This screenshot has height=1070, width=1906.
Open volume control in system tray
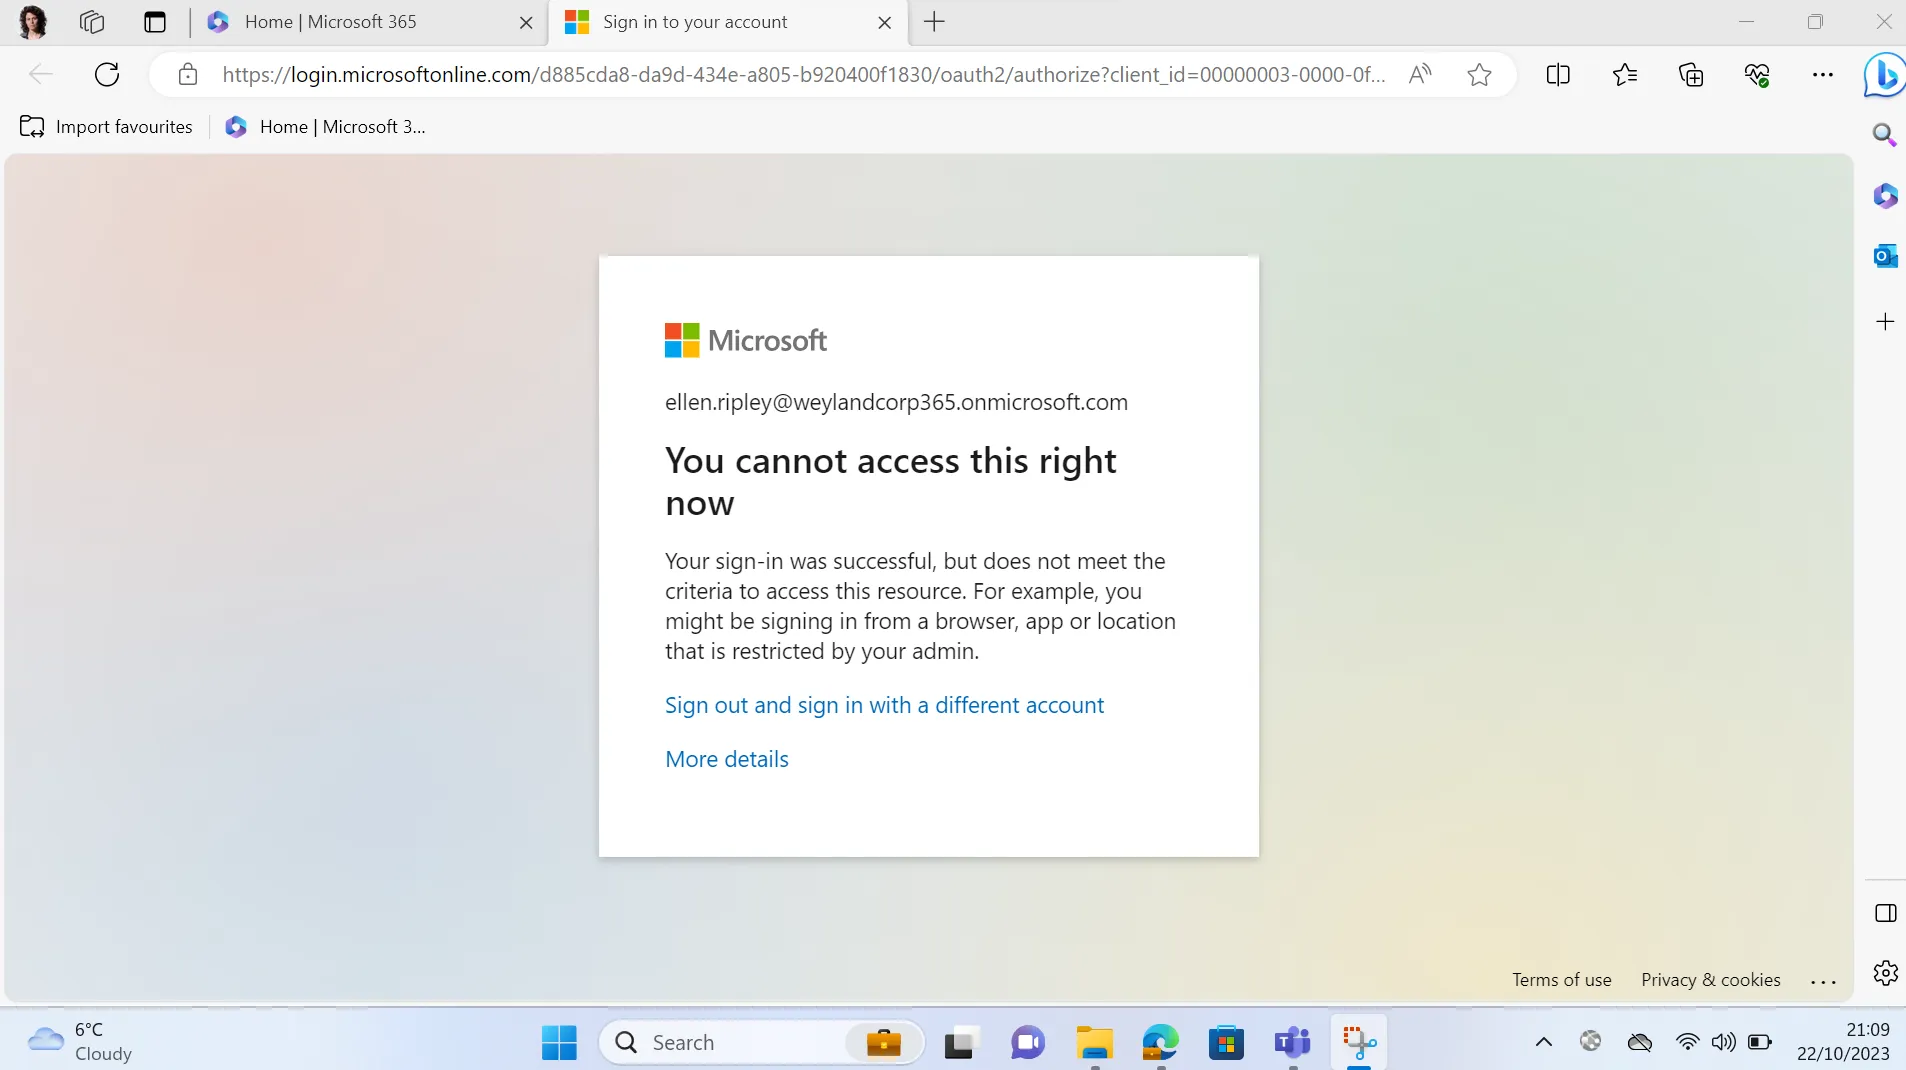1723,1042
